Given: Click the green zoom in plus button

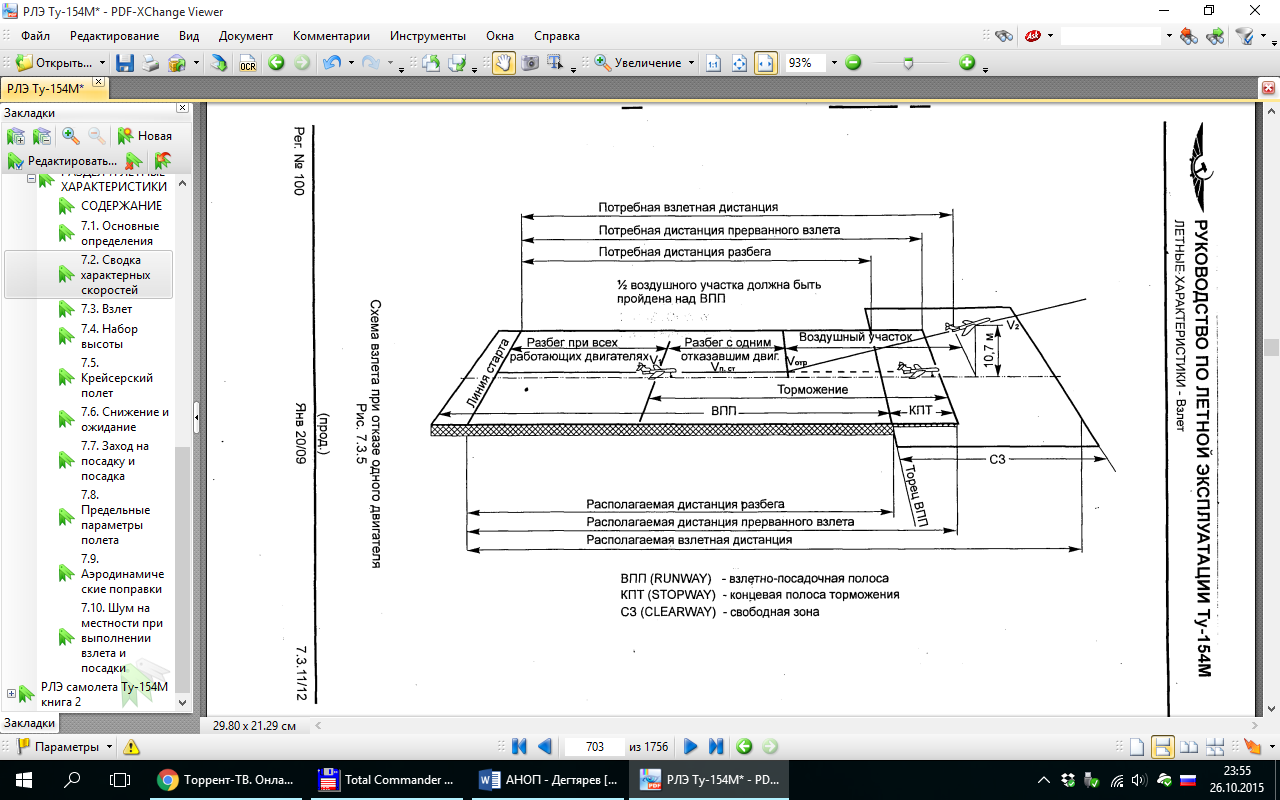Looking at the screenshot, I should point(967,63).
